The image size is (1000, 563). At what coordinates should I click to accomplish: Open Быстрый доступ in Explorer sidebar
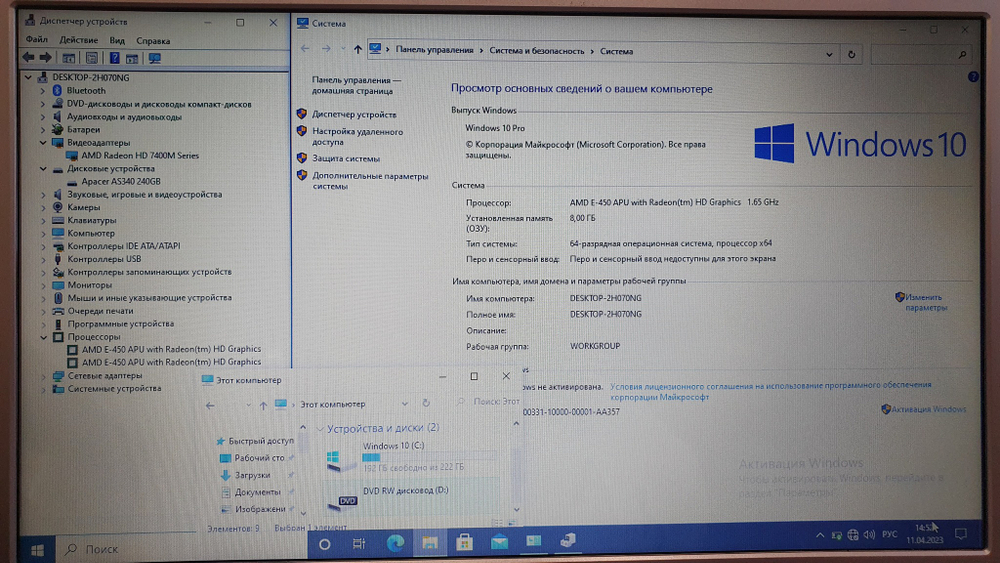coord(261,441)
